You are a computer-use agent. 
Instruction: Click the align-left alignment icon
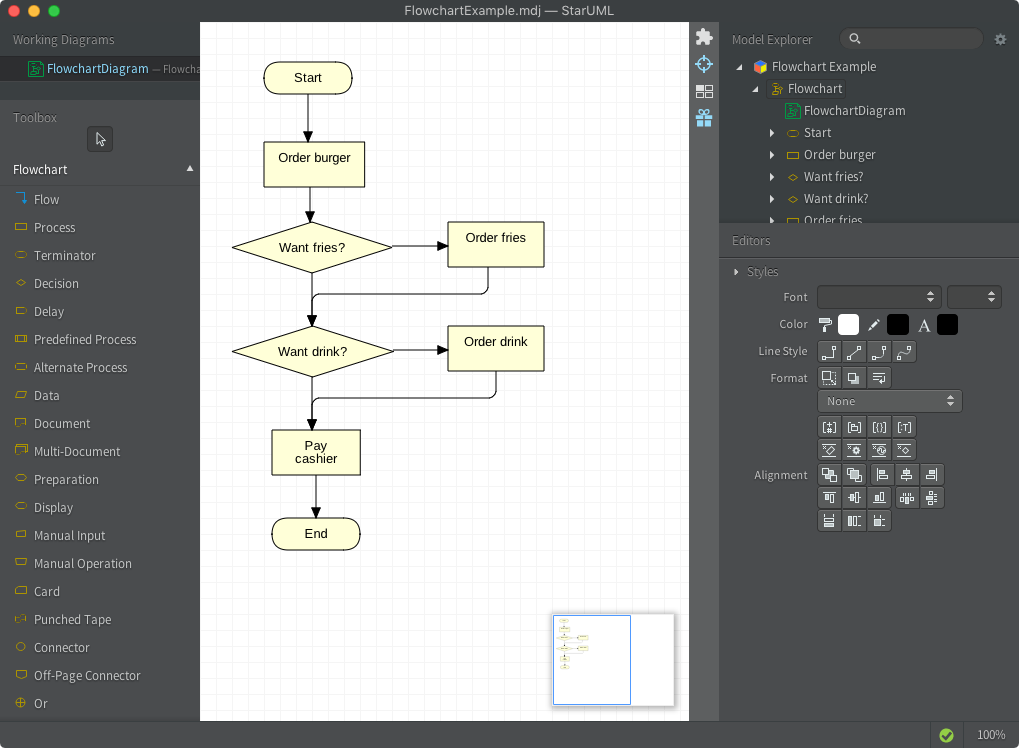[x=881, y=474]
